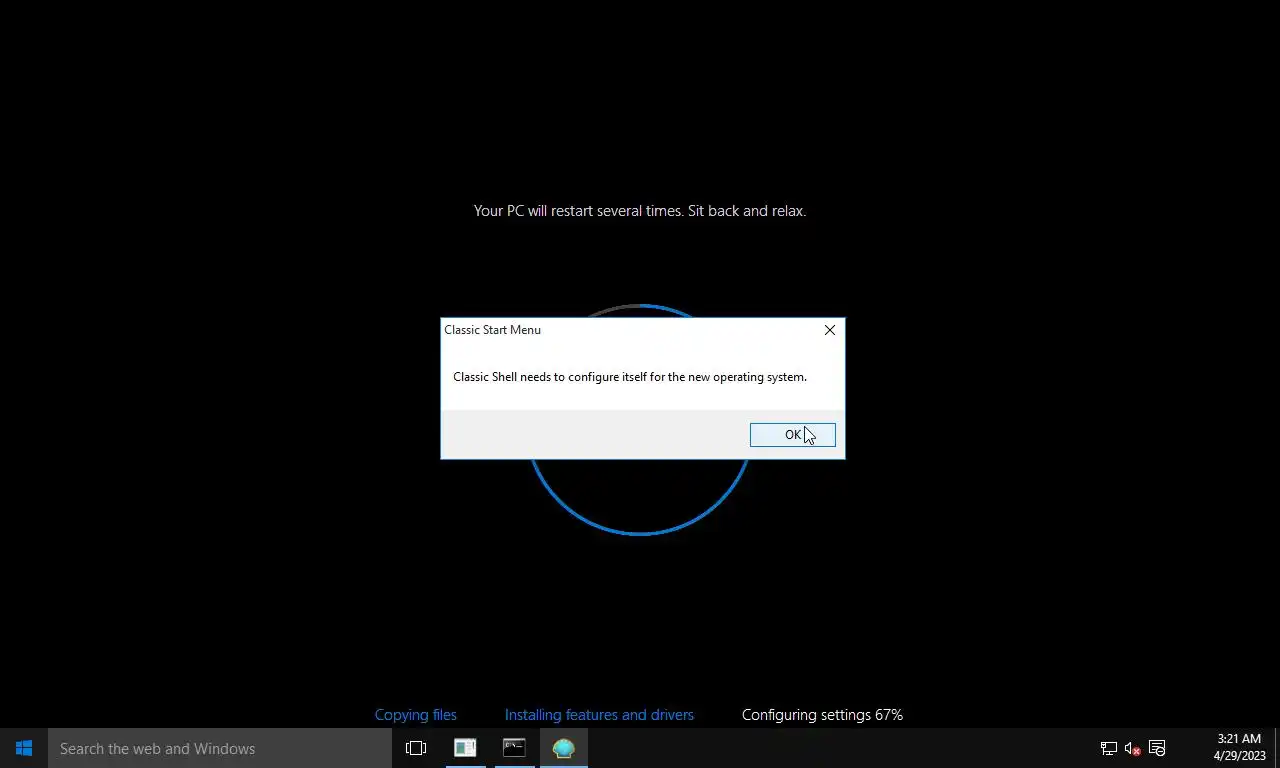Click the Search the web and Windows box
Screen dimensions: 1280x768
[x=220, y=748]
